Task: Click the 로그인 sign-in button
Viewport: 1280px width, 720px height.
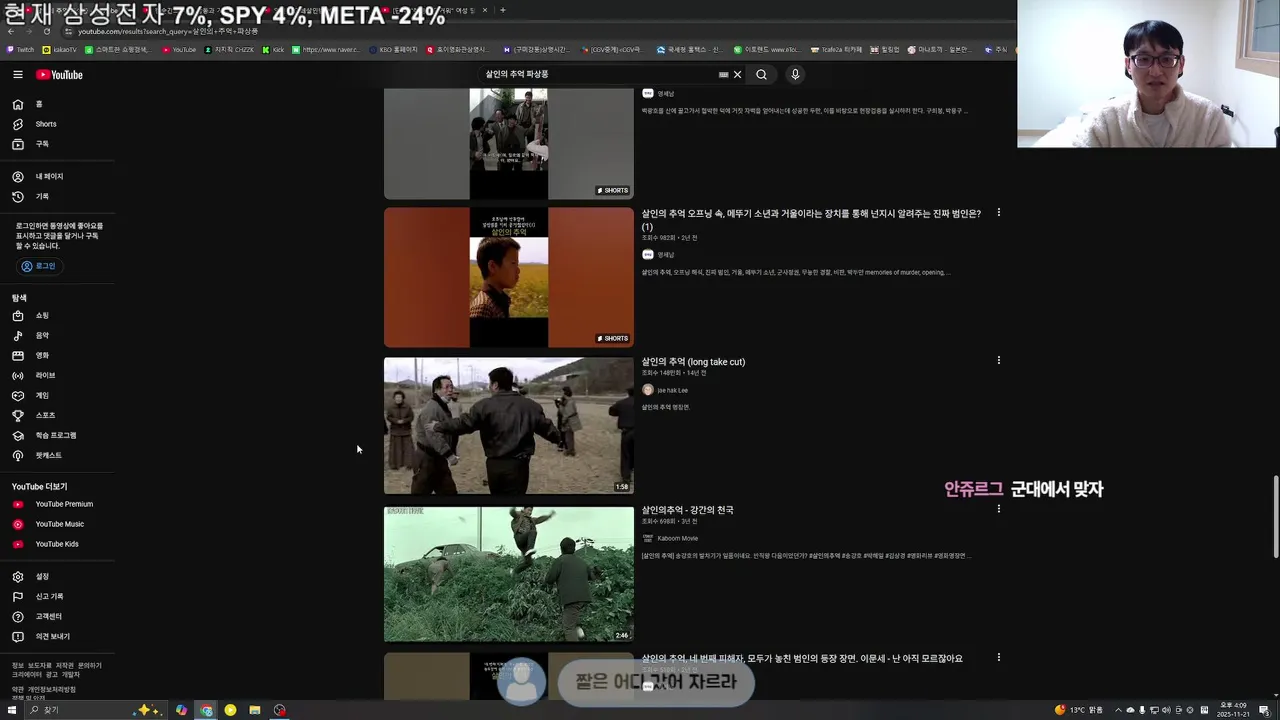Action: (x=39, y=266)
